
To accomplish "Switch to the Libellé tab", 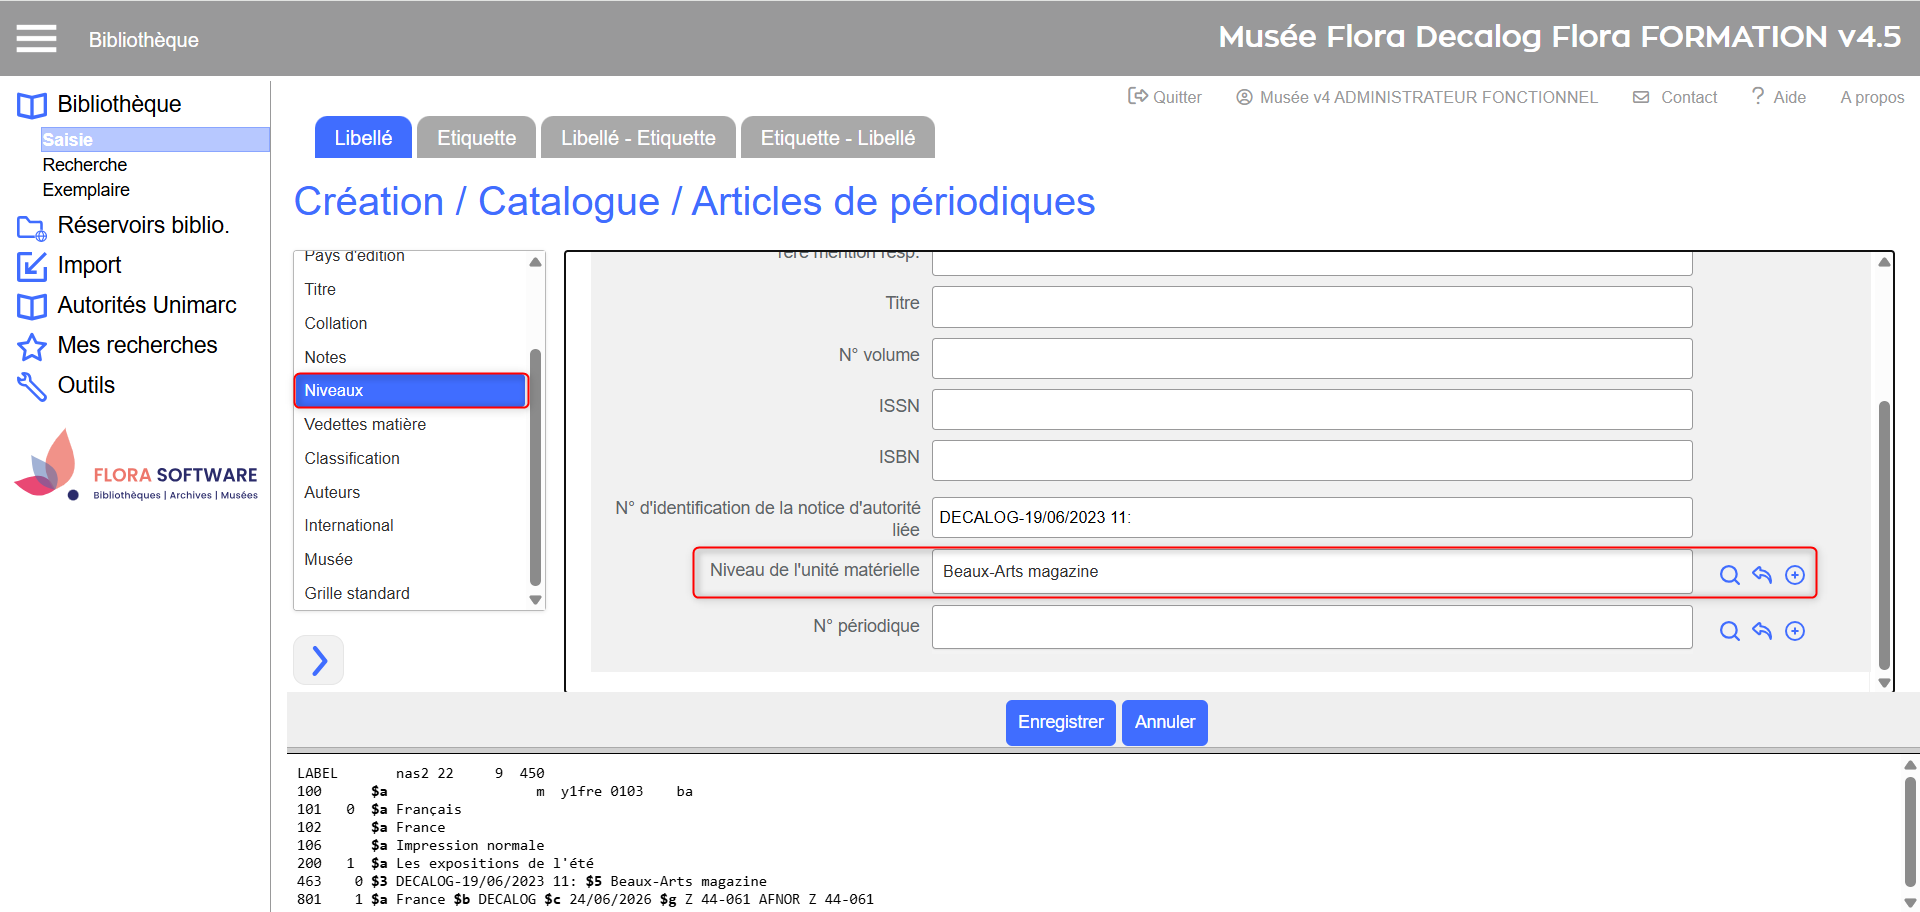I will tap(363, 138).
